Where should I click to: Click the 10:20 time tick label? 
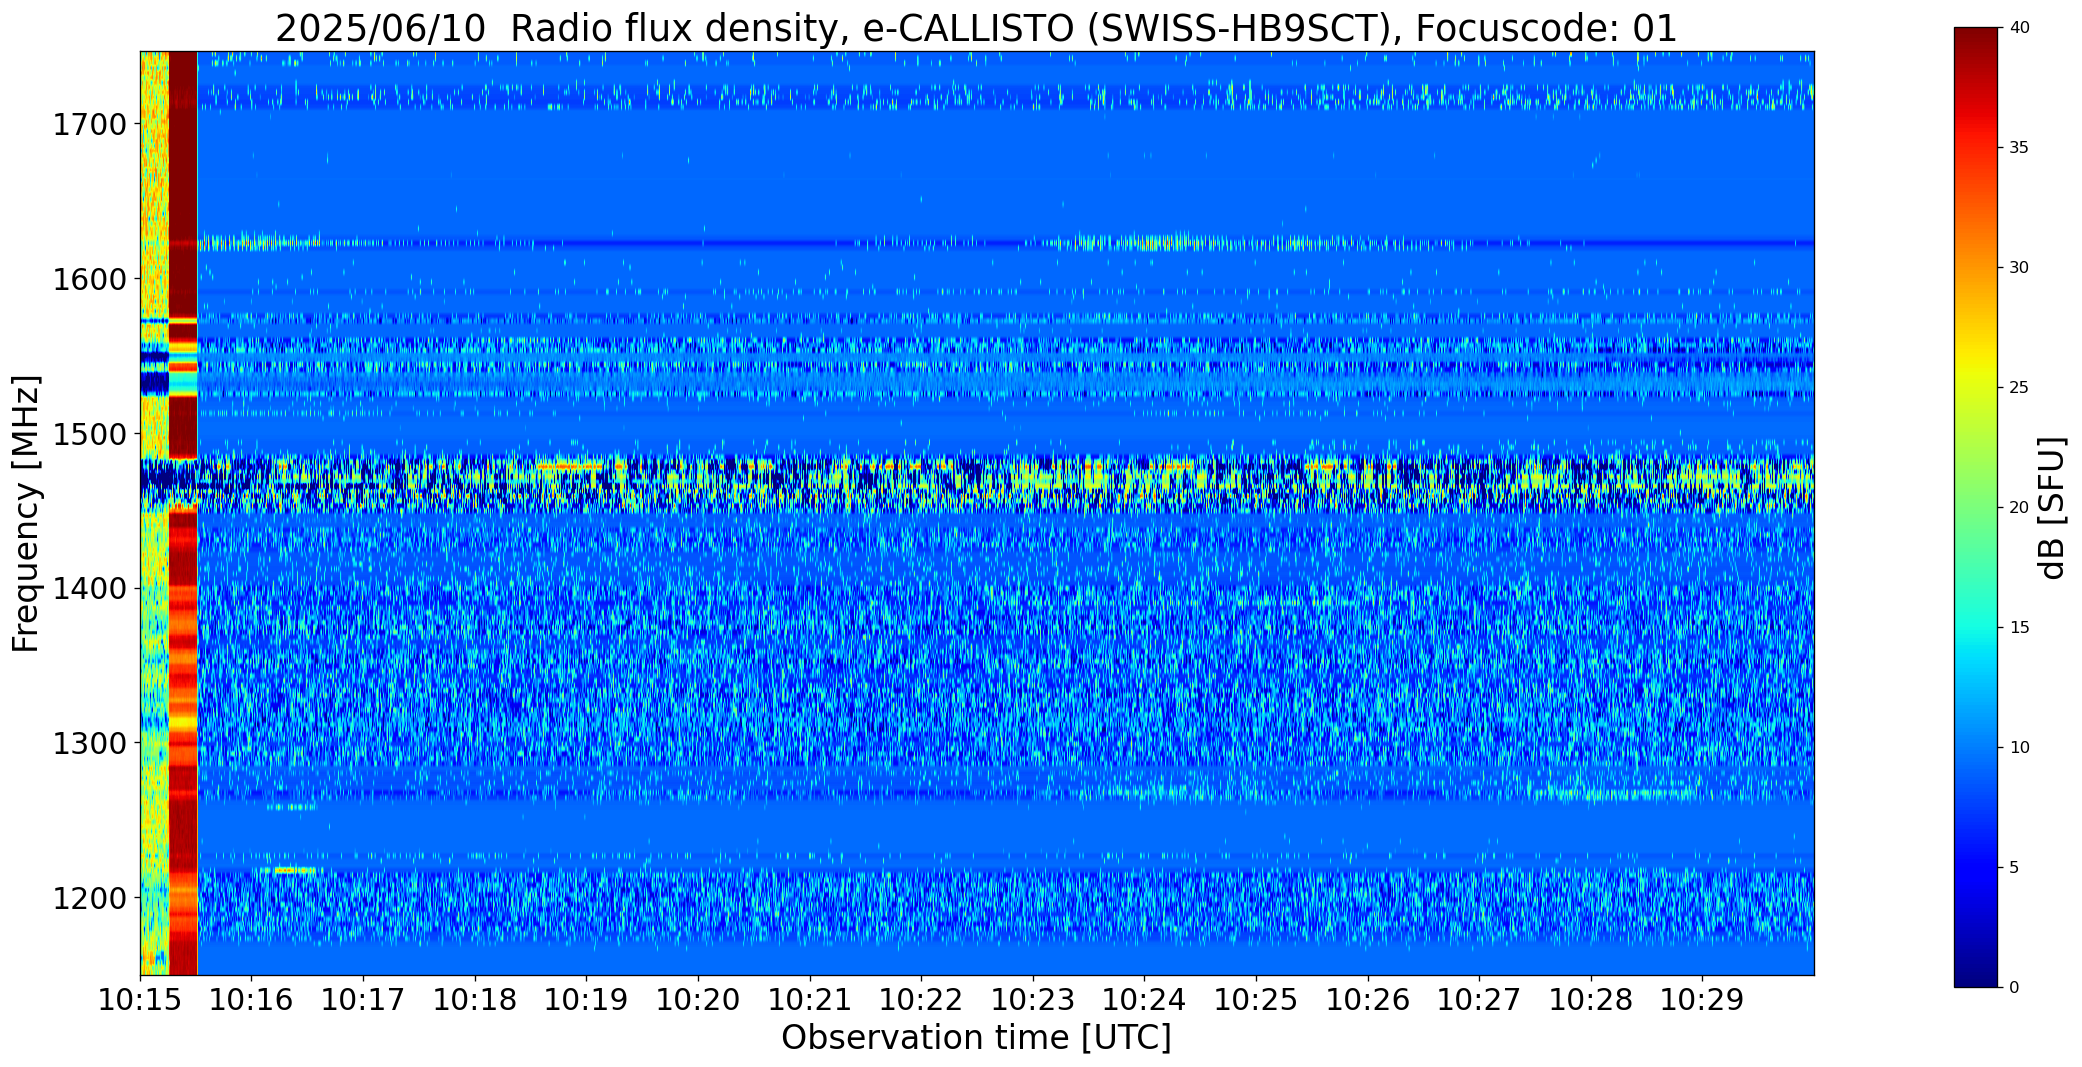(x=698, y=1000)
